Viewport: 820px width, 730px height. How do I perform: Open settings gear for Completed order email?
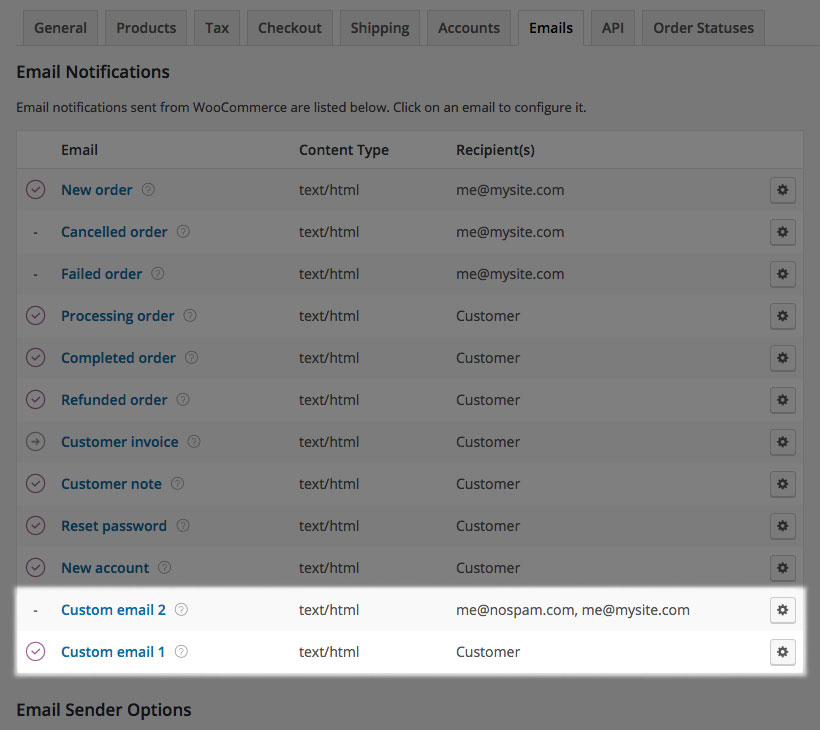(x=783, y=358)
